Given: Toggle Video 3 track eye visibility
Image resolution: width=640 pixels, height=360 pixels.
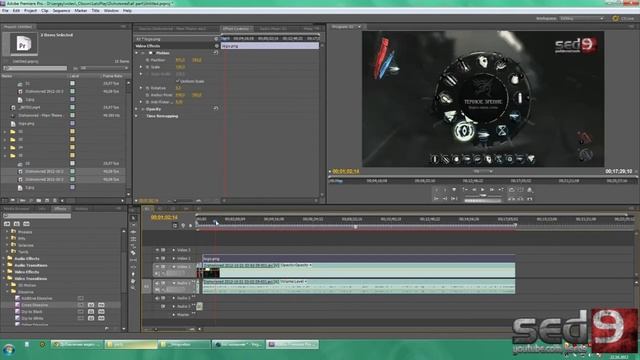Looking at the screenshot, I should (x=157, y=250).
